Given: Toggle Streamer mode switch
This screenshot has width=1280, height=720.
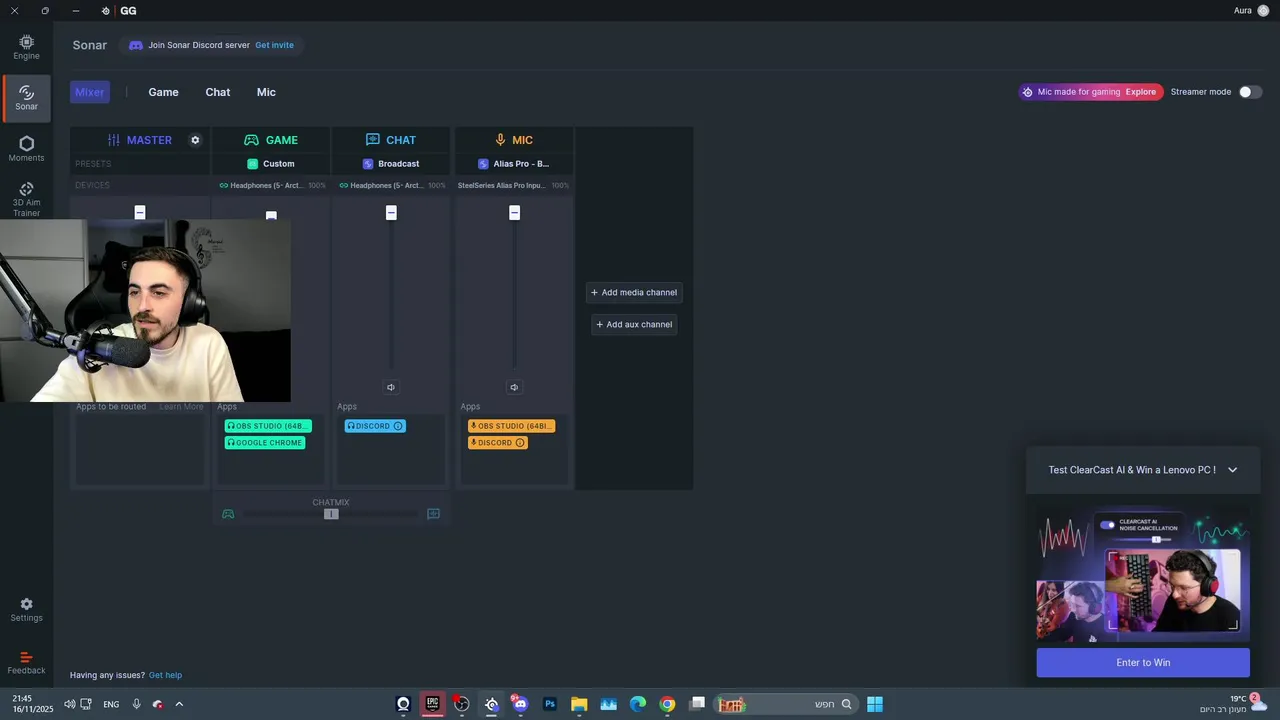Looking at the screenshot, I should pos(1250,92).
